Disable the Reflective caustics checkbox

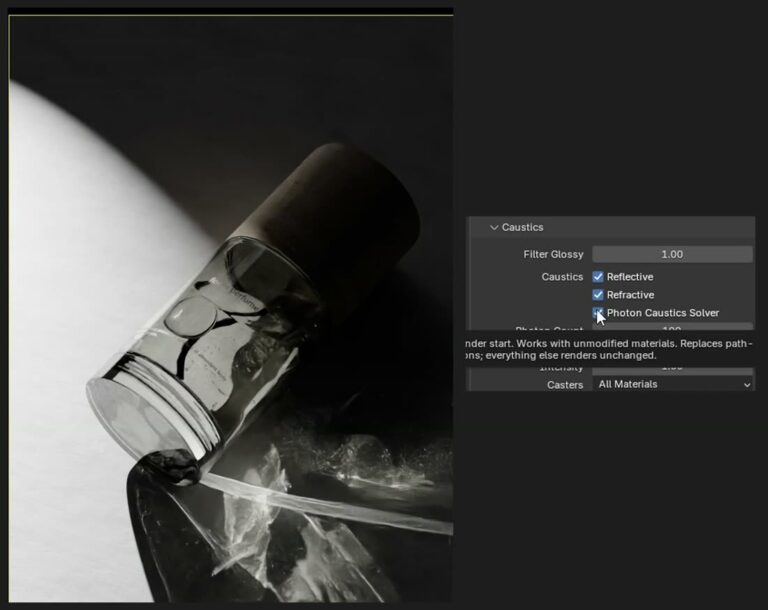tap(598, 277)
